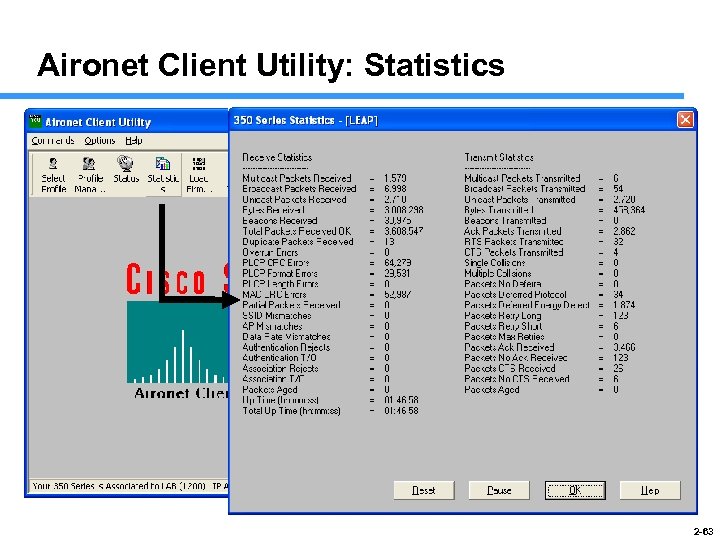Select the AP Mismatches label
720x540 pixels.
click(272, 326)
